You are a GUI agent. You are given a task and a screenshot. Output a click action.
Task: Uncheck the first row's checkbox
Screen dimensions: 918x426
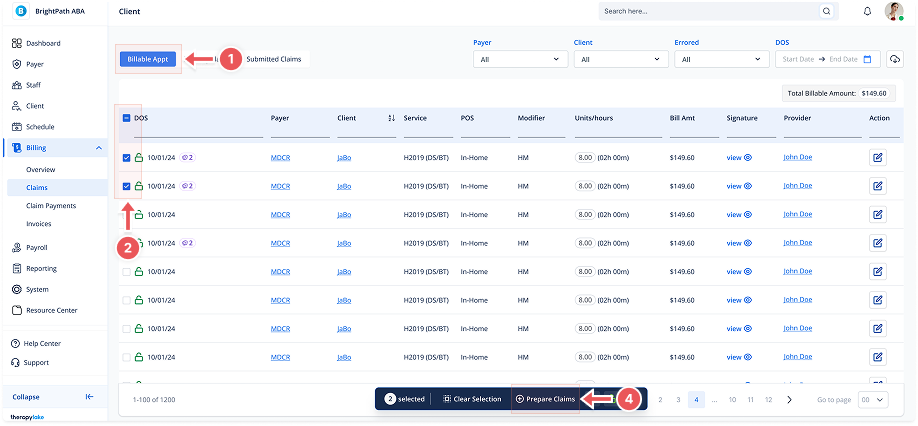click(126, 158)
